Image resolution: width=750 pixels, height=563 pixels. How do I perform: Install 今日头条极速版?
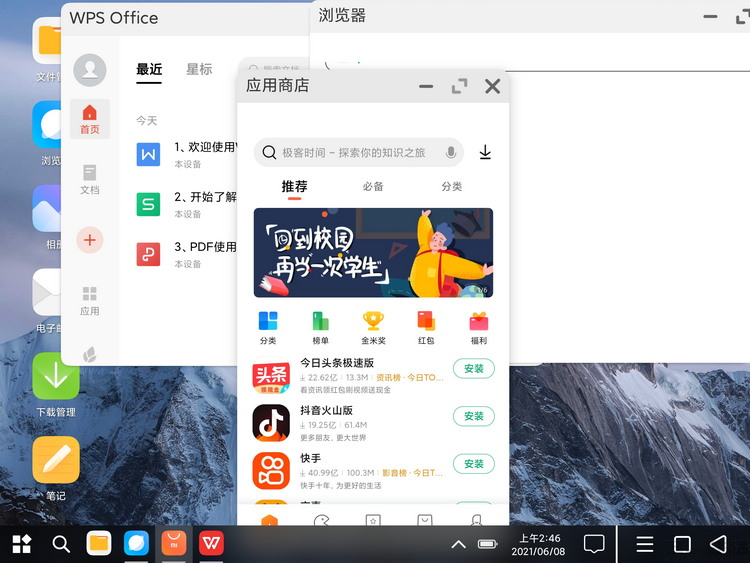(474, 368)
